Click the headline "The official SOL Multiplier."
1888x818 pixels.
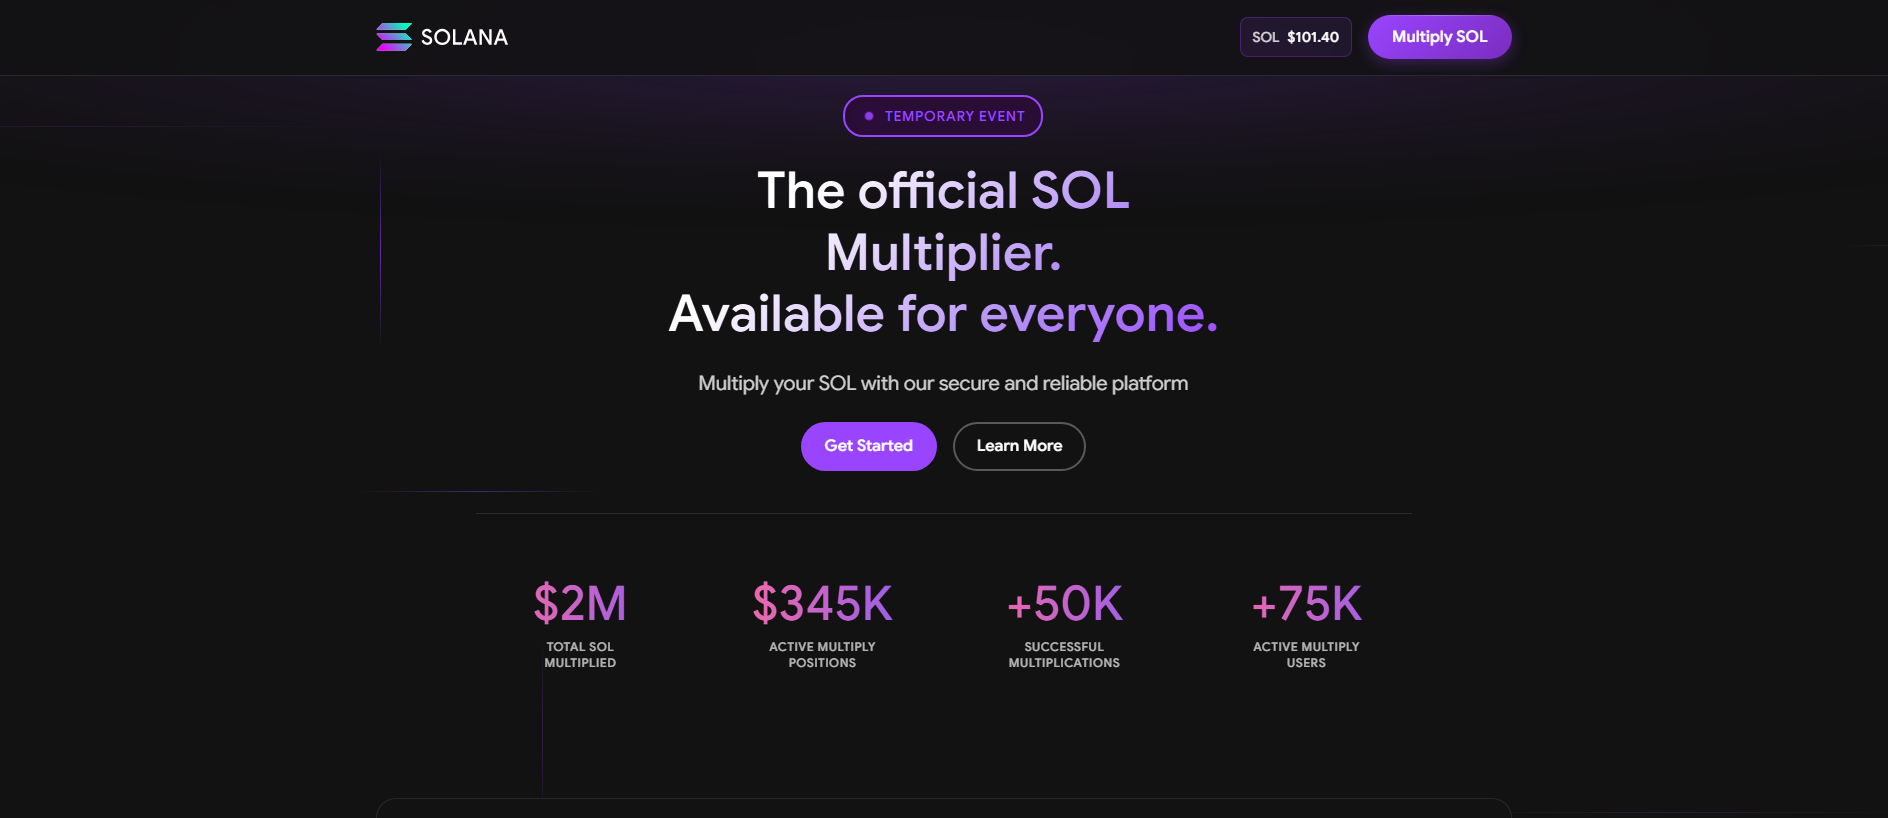pyautogui.click(x=943, y=221)
